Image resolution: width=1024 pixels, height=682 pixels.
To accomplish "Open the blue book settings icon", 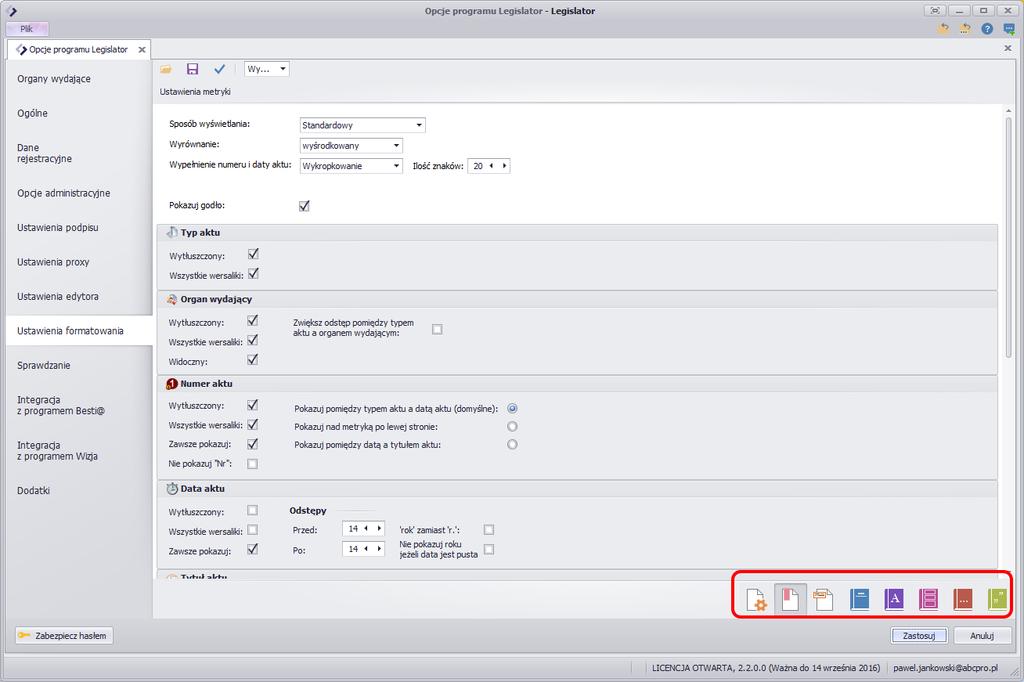I will pyautogui.click(x=859, y=599).
